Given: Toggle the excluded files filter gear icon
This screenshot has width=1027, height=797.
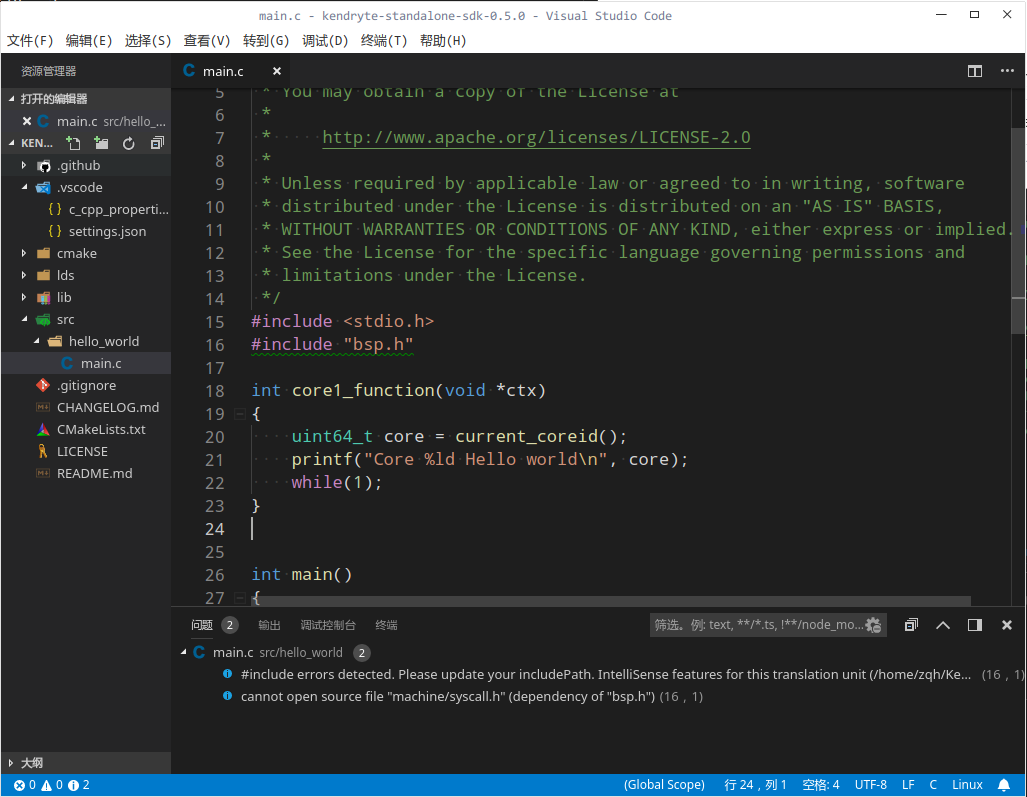Looking at the screenshot, I should pos(873,625).
